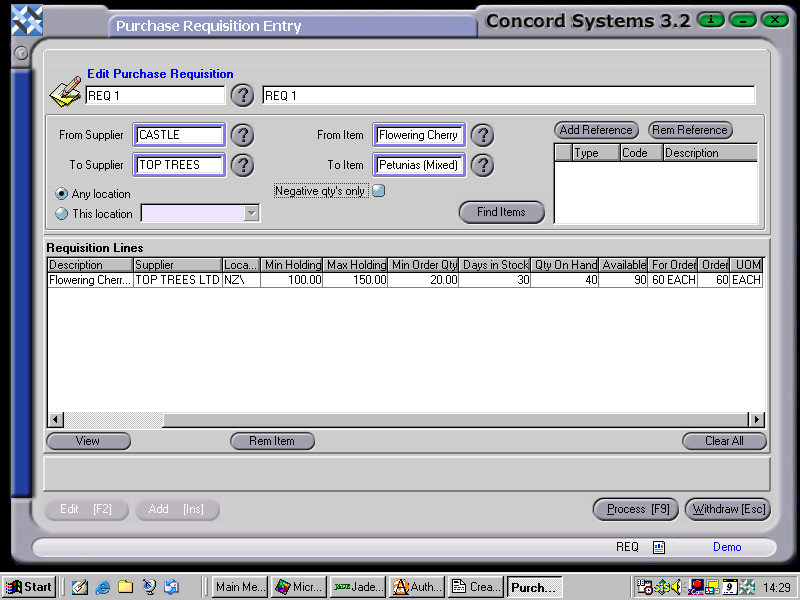The height and width of the screenshot is (600, 800).
Task: Click the Find Items button
Action: [501, 212]
